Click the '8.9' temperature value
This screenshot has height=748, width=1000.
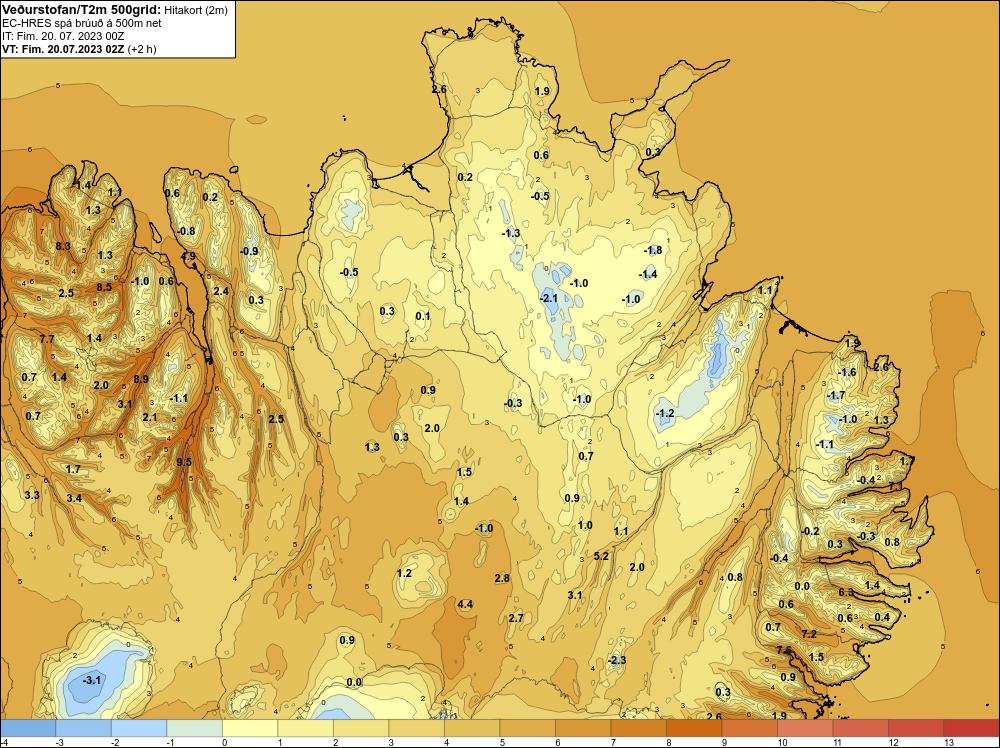tap(141, 379)
